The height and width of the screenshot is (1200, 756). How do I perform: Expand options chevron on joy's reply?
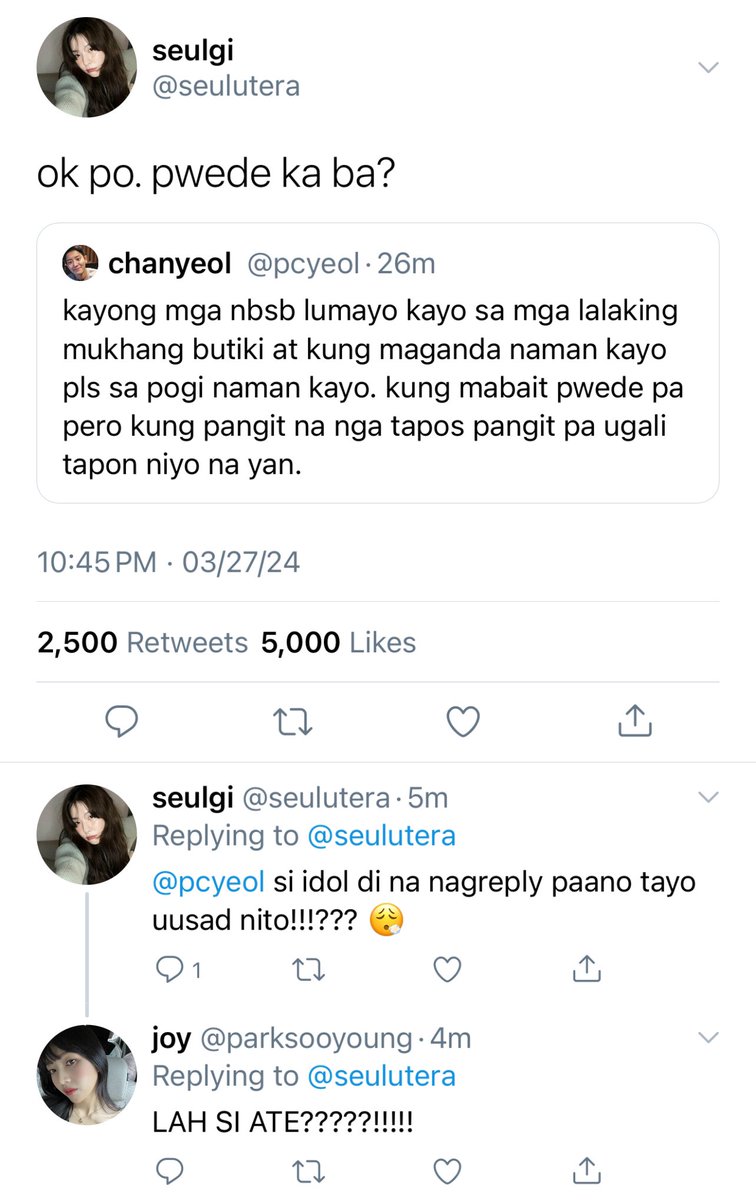[708, 1038]
